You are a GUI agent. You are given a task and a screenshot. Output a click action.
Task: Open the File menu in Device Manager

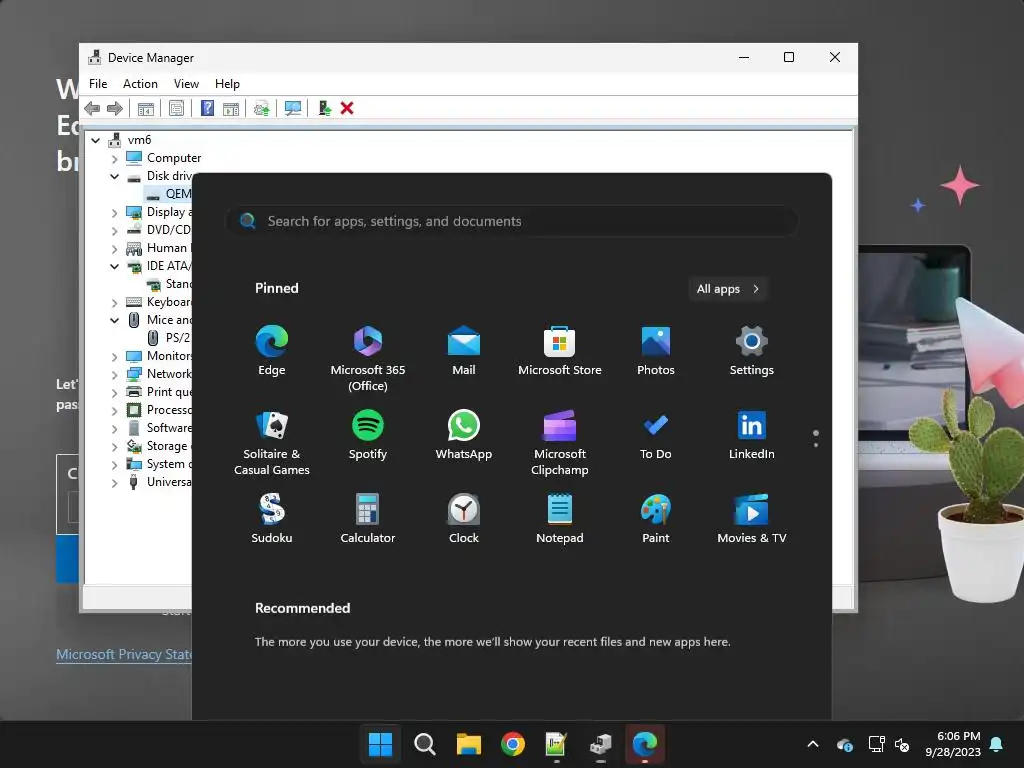[98, 84]
